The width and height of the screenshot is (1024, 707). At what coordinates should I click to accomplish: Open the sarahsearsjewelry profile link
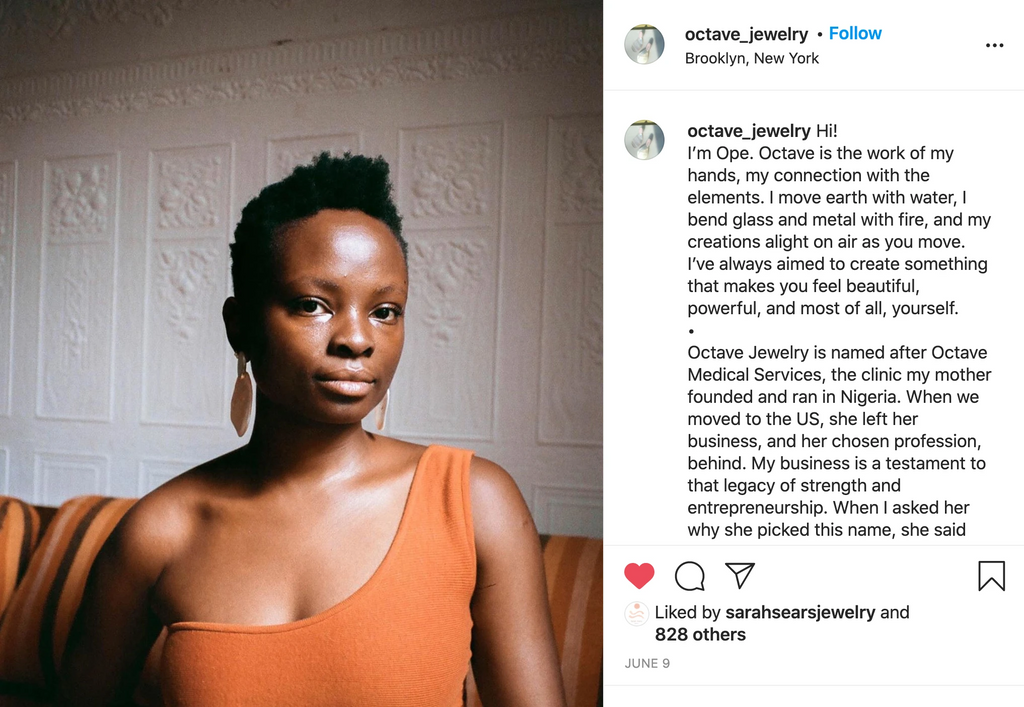pyautogui.click(x=800, y=612)
